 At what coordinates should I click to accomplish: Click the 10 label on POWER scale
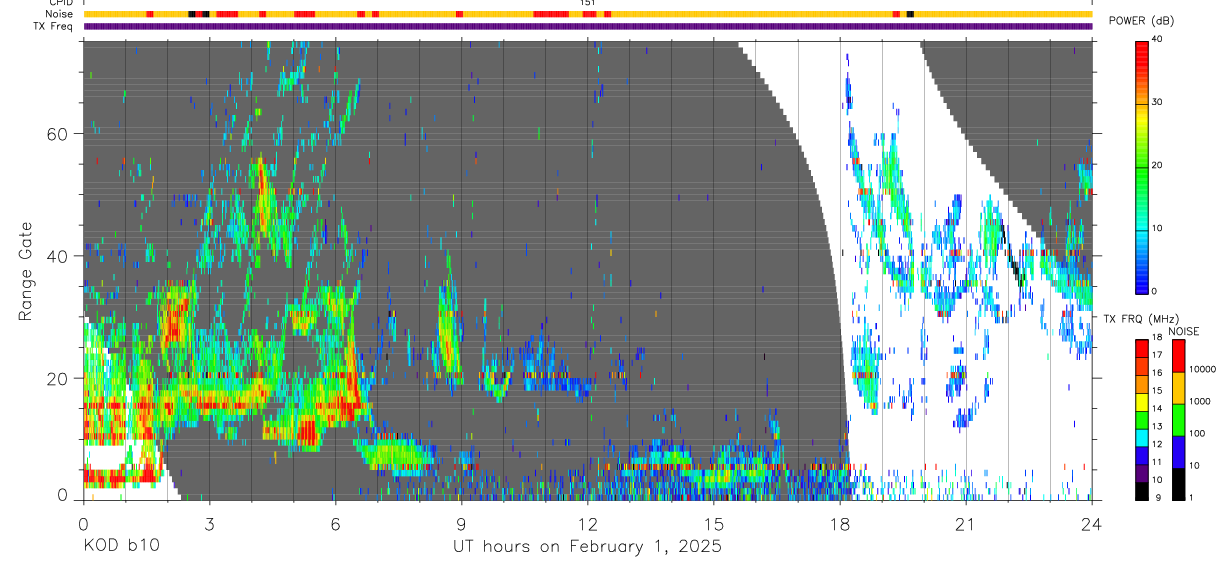[x=1157, y=229]
